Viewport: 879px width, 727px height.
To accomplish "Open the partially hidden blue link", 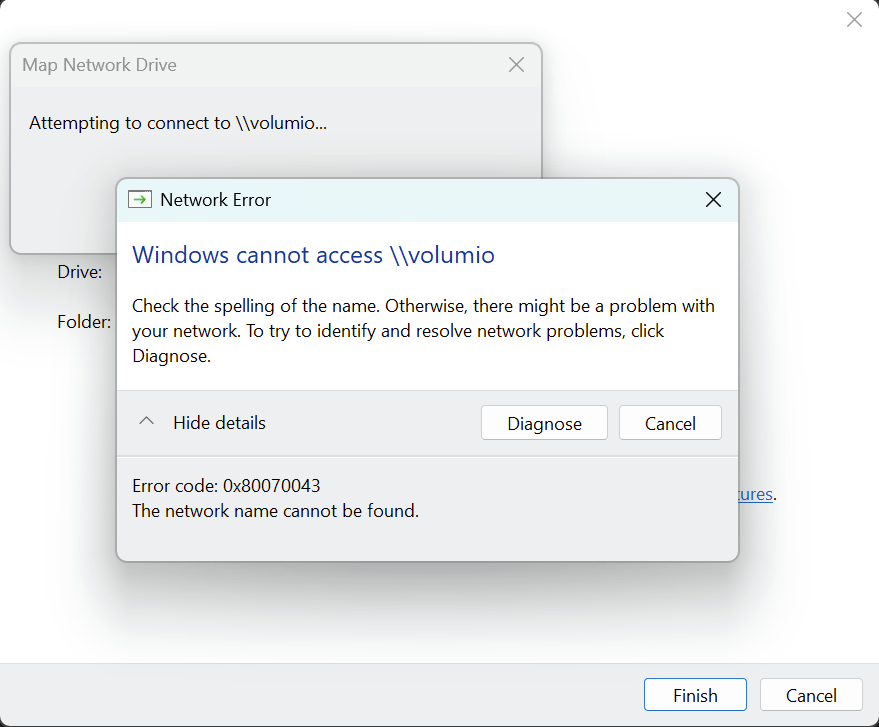I will pyautogui.click(x=755, y=494).
